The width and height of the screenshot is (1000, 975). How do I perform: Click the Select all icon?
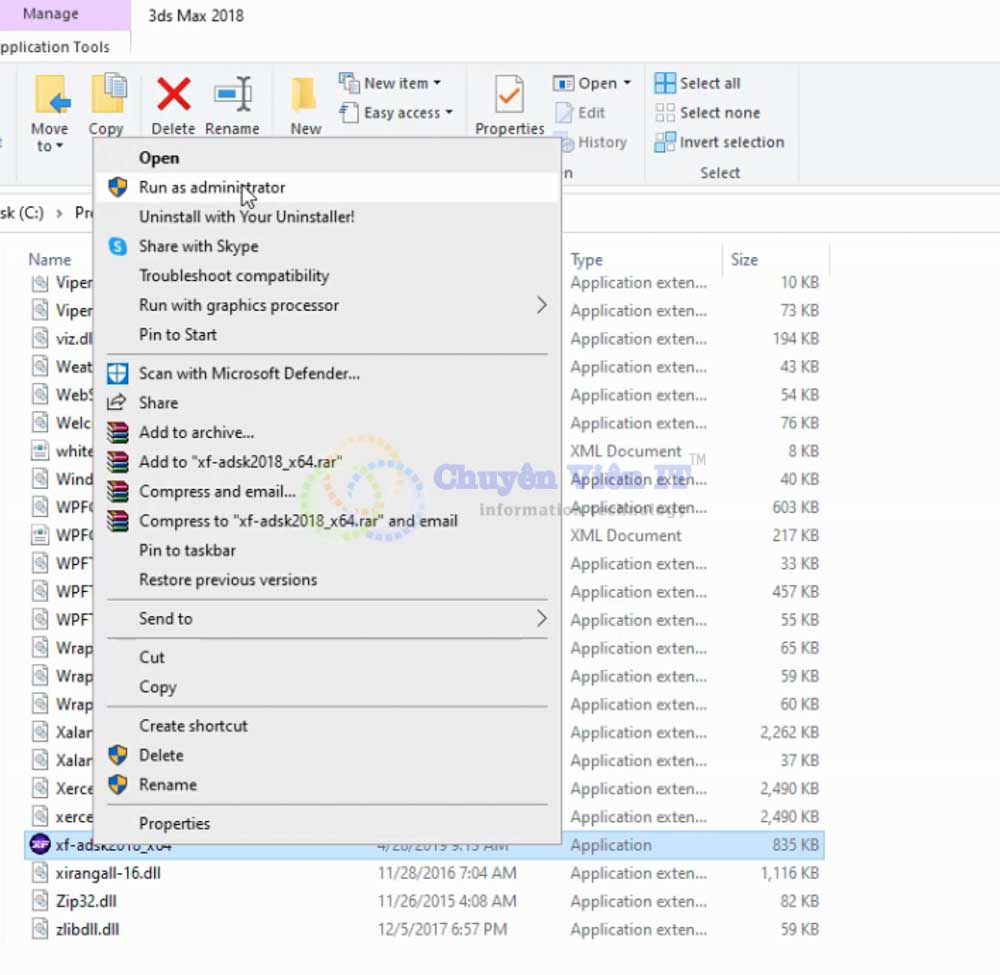pos(665,83)
